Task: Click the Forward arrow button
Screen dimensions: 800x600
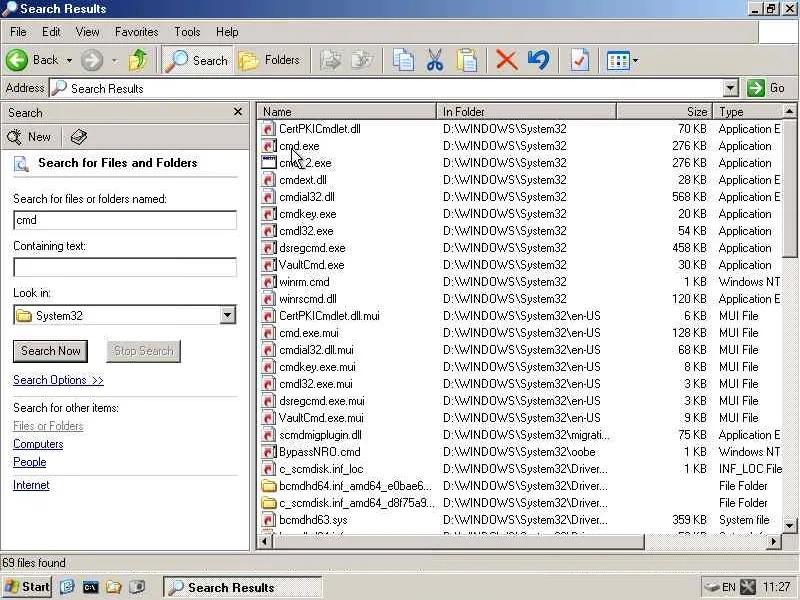Action: 92,60
